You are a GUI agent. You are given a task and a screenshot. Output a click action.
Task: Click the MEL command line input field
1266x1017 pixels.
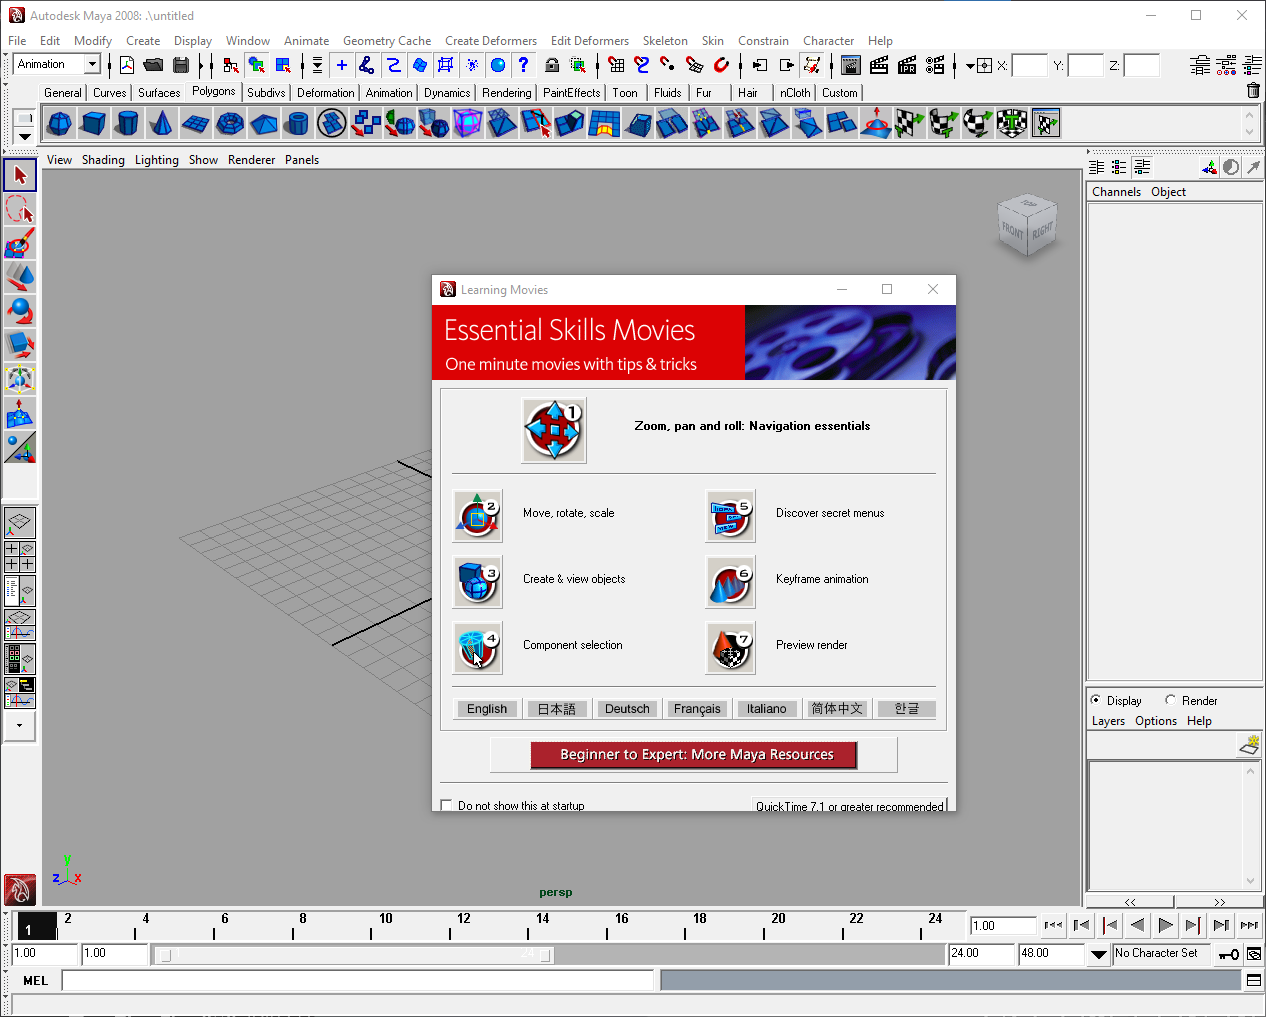pos(358,981)
